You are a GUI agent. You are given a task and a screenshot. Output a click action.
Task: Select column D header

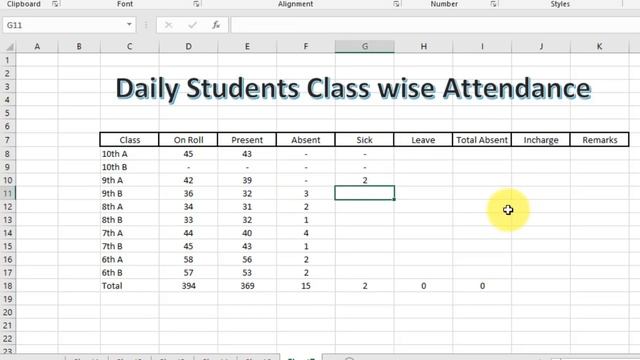pos(188,47)
